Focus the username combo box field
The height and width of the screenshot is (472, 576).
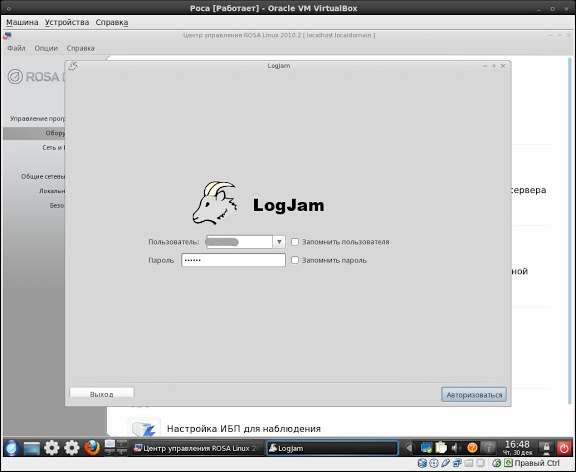(239, 242)
